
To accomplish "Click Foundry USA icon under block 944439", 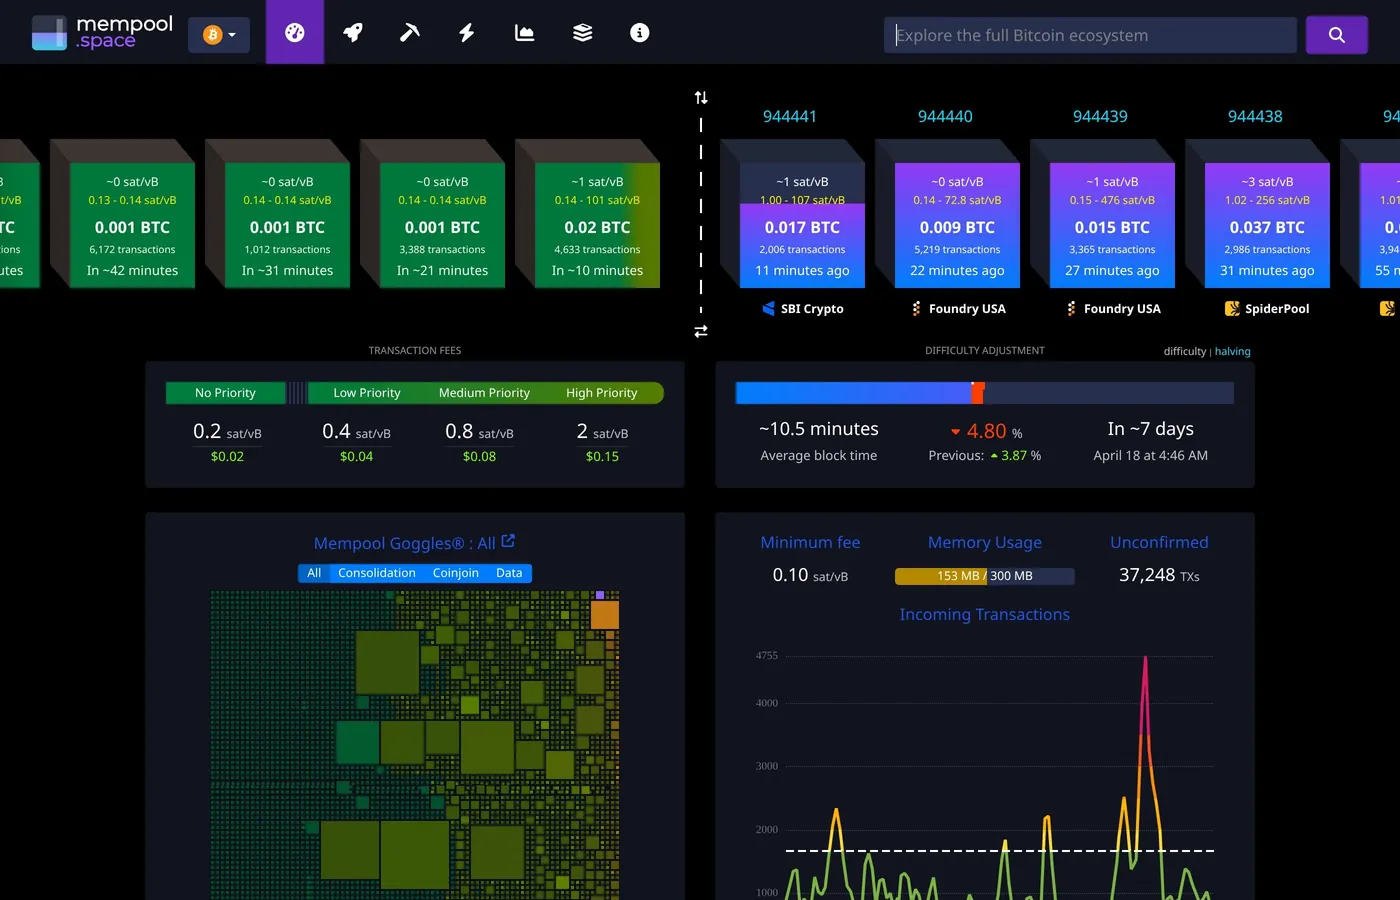I will [x=1071, y=309].
